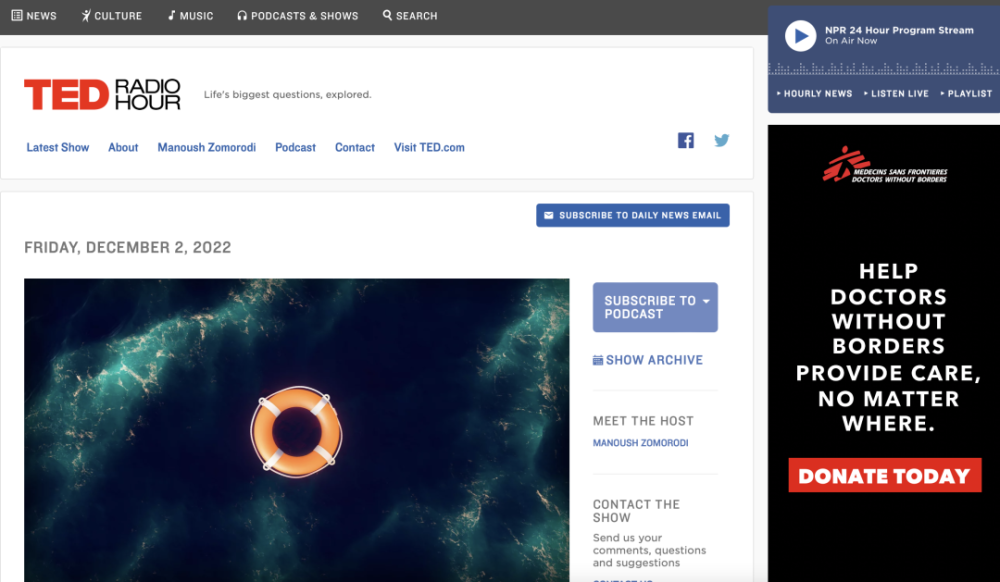The height and width of the screenshot is (582, 1000).
Task: Open Hourly News from the player
Action: 814,94
